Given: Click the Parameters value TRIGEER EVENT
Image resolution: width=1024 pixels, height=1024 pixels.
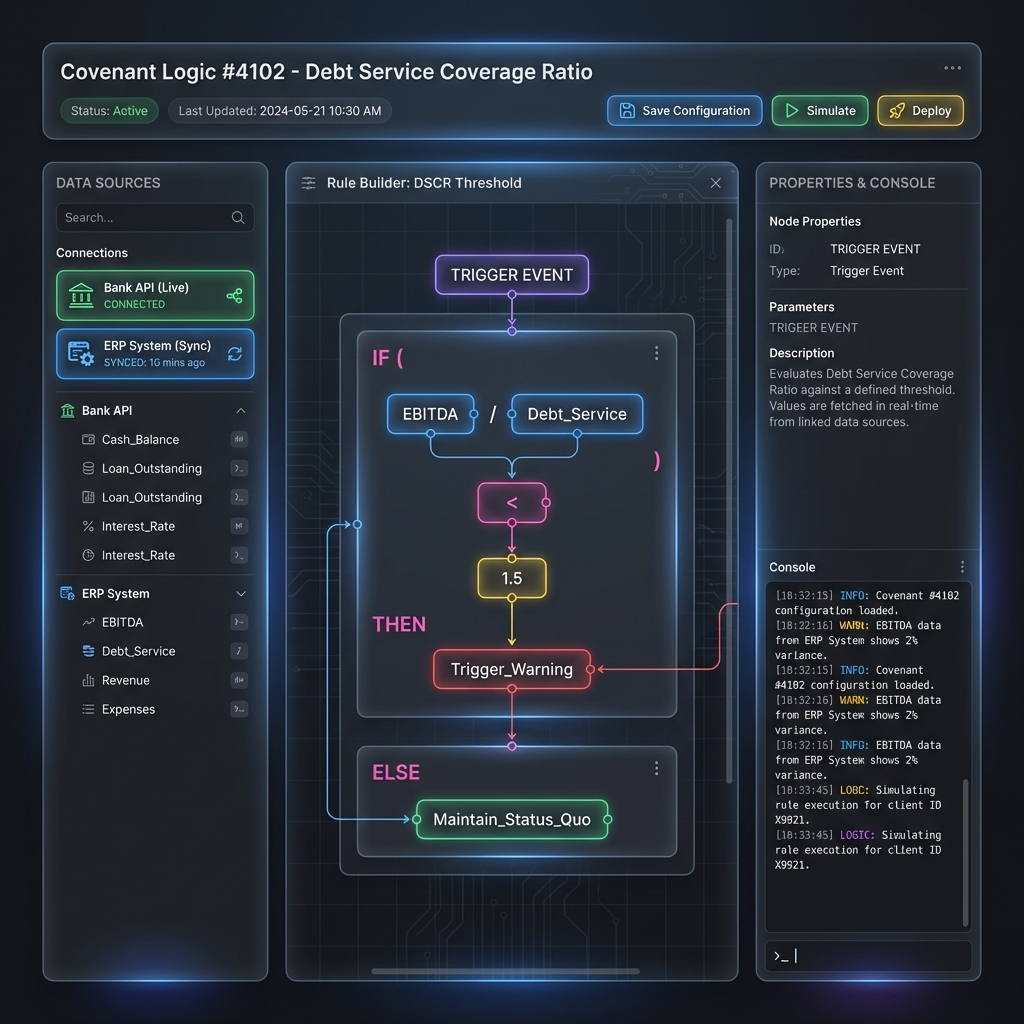Looking at the screenshot, I should point(813,328).
